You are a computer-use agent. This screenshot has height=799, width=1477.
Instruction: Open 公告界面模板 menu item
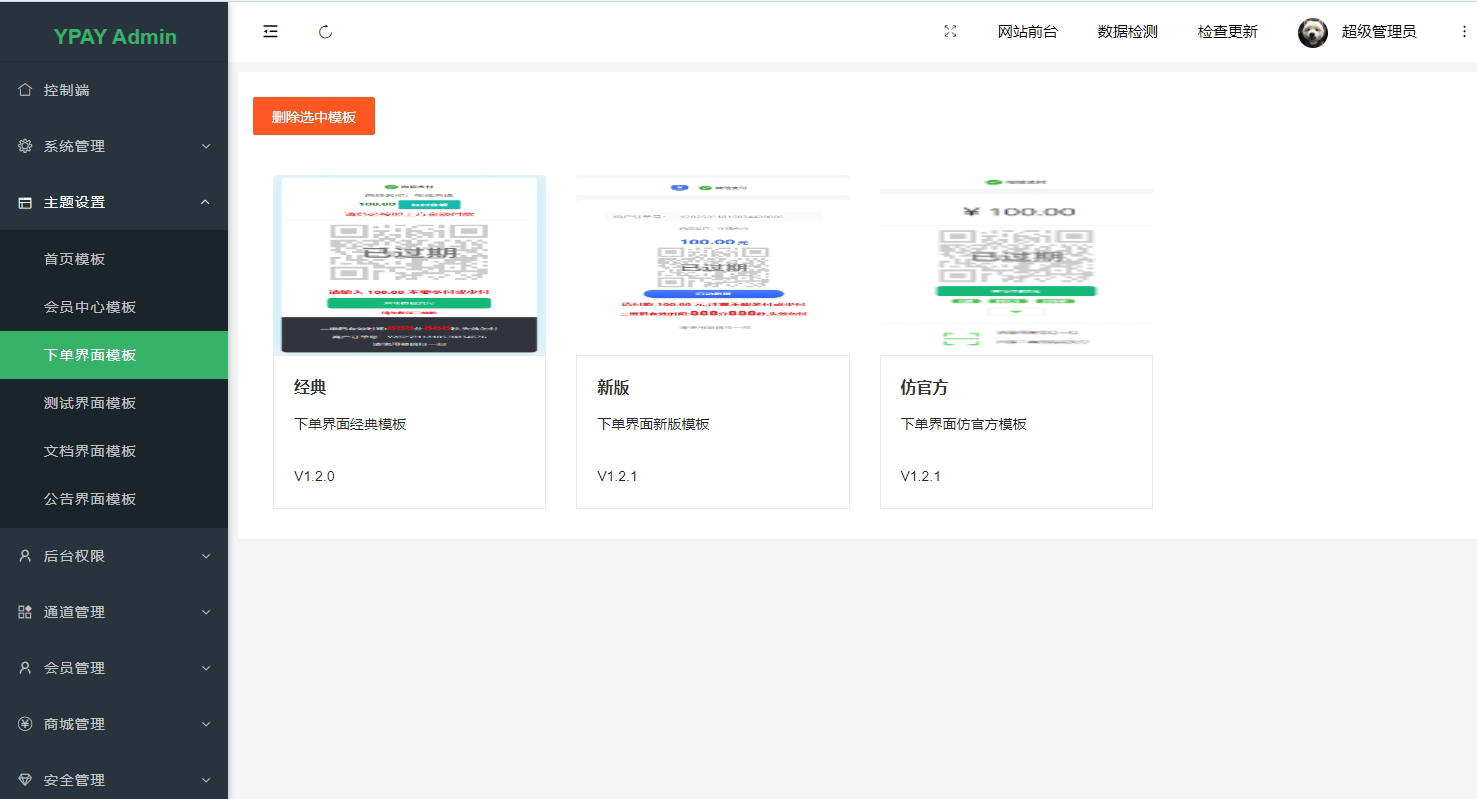(x=114, y=499)
